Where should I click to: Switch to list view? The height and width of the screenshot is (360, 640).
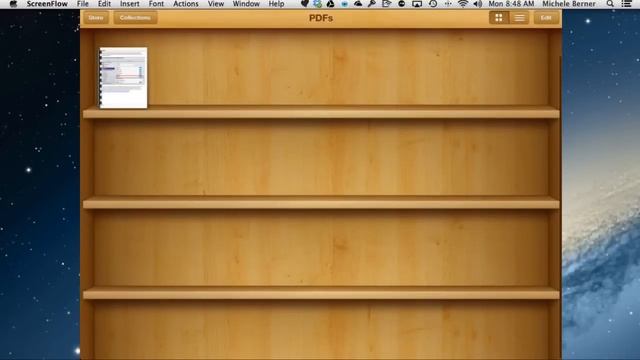(x=519, y=18)
